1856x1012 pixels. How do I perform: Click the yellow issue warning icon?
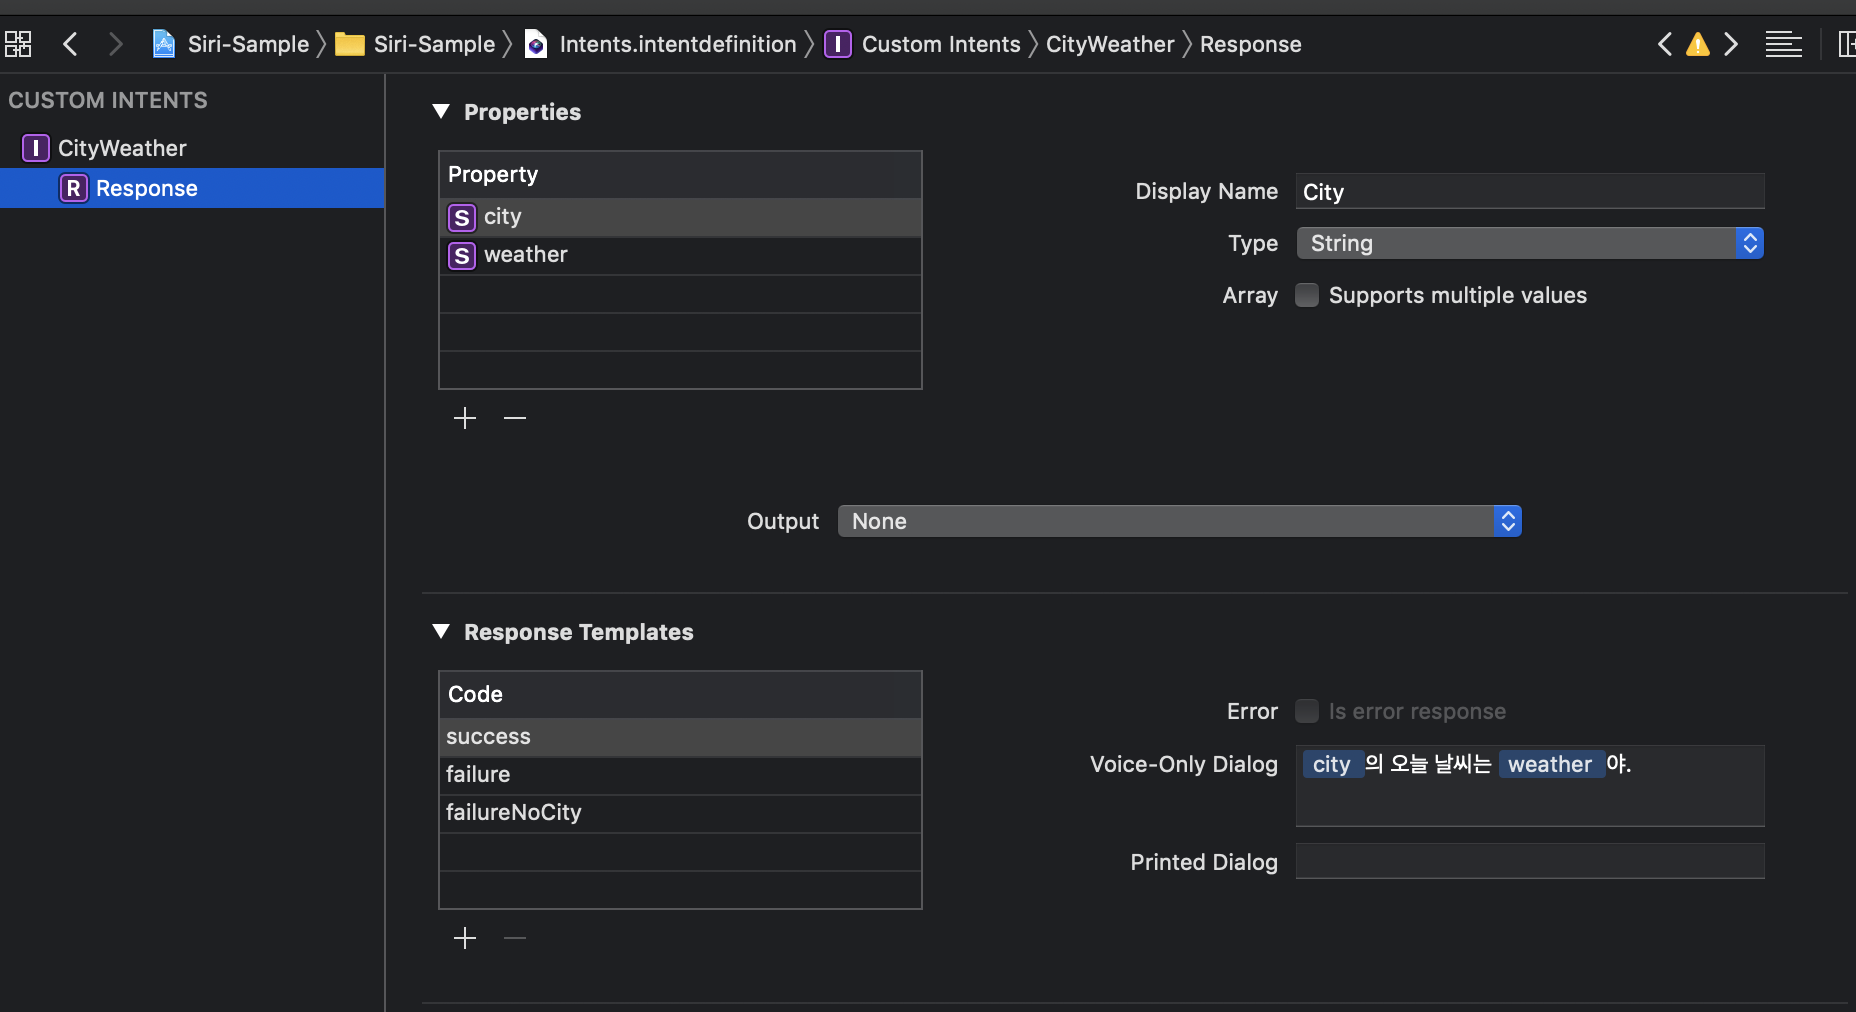pyautogui.click(x=1697, y=44)
